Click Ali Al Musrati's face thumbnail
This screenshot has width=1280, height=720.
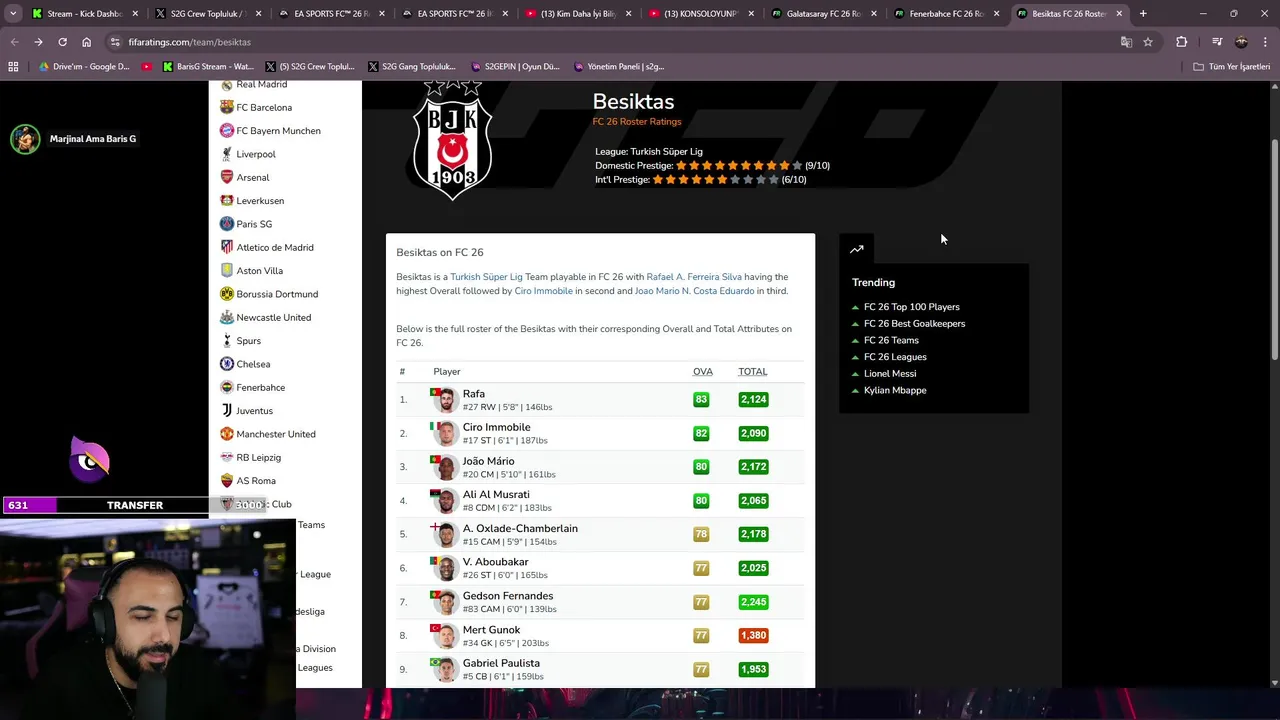tap(446, 501)
